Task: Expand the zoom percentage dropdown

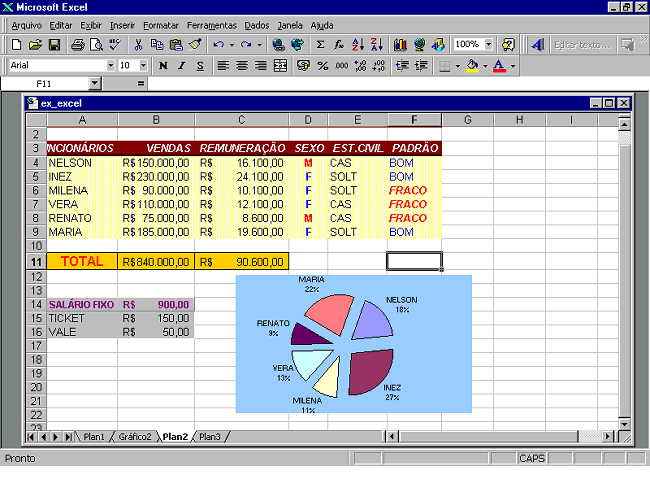Action: 489,45
